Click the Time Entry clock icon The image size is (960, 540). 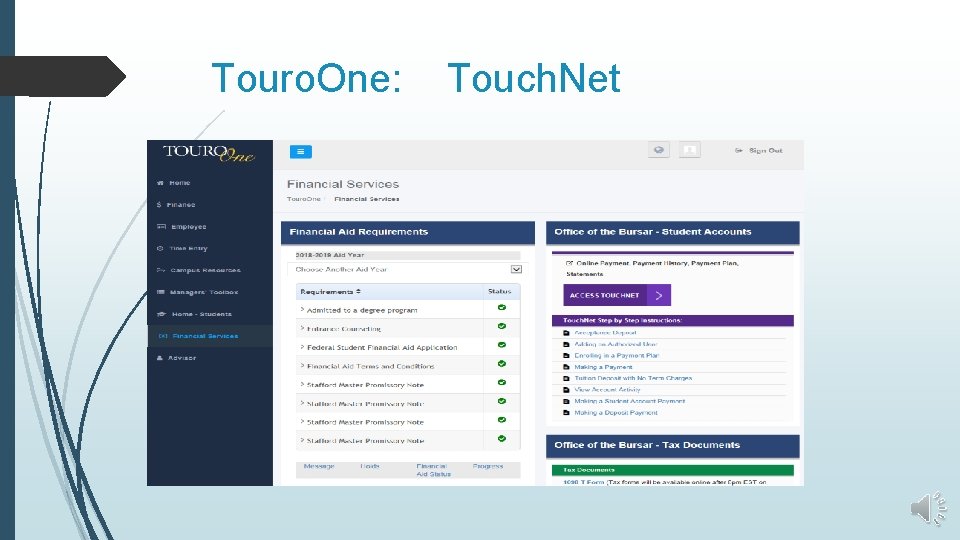click(x=160, y=249)
